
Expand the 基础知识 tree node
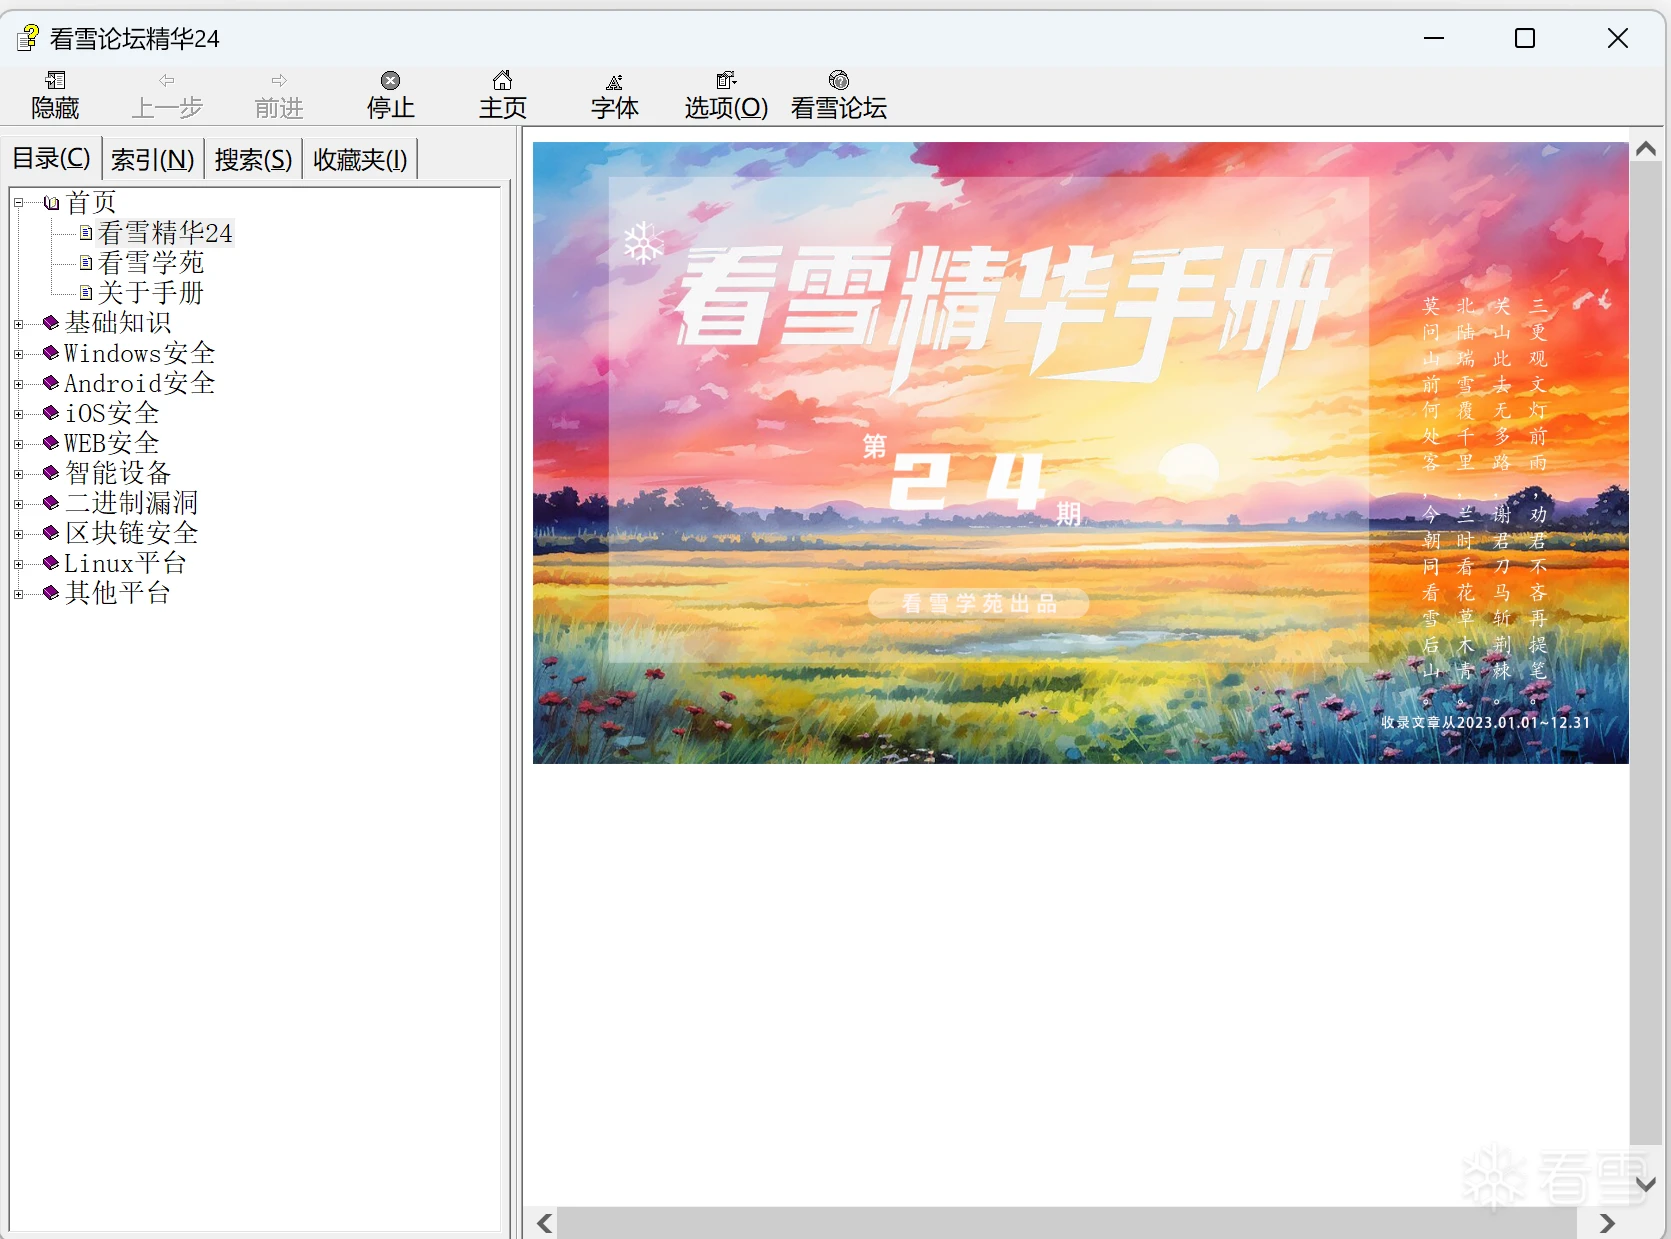point(18,324)
